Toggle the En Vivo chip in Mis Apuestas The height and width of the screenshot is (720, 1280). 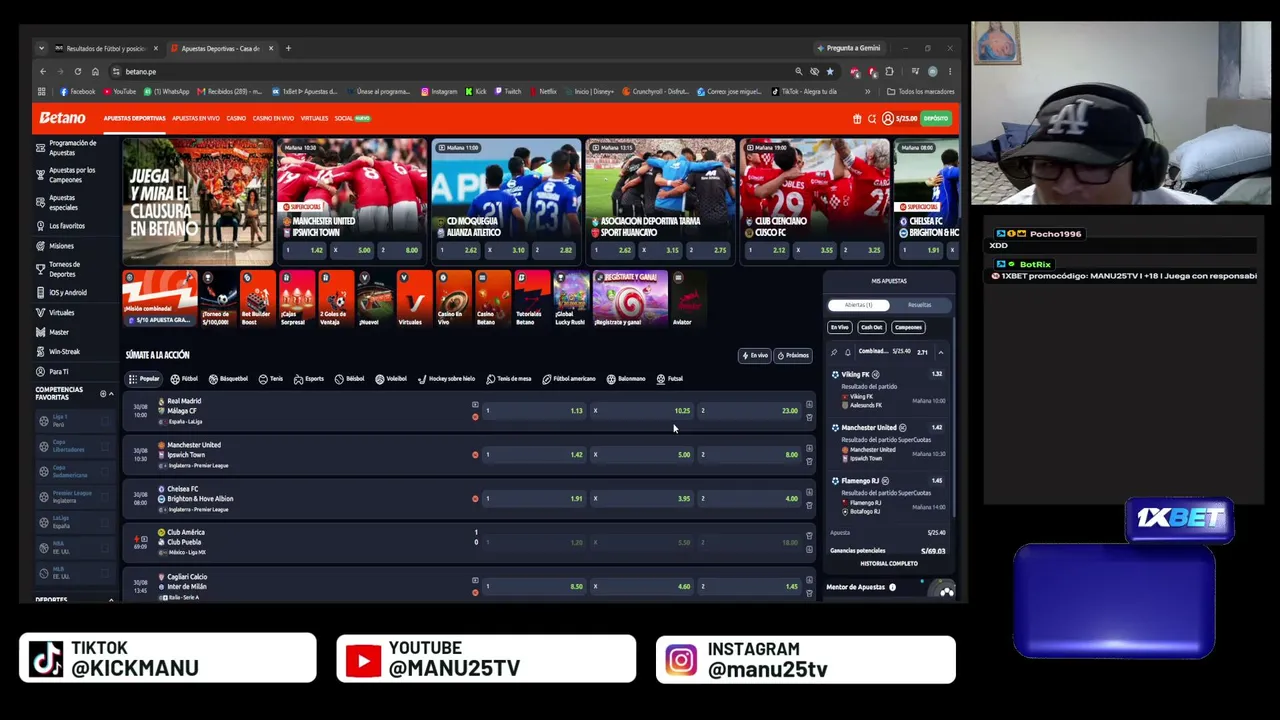840,327
